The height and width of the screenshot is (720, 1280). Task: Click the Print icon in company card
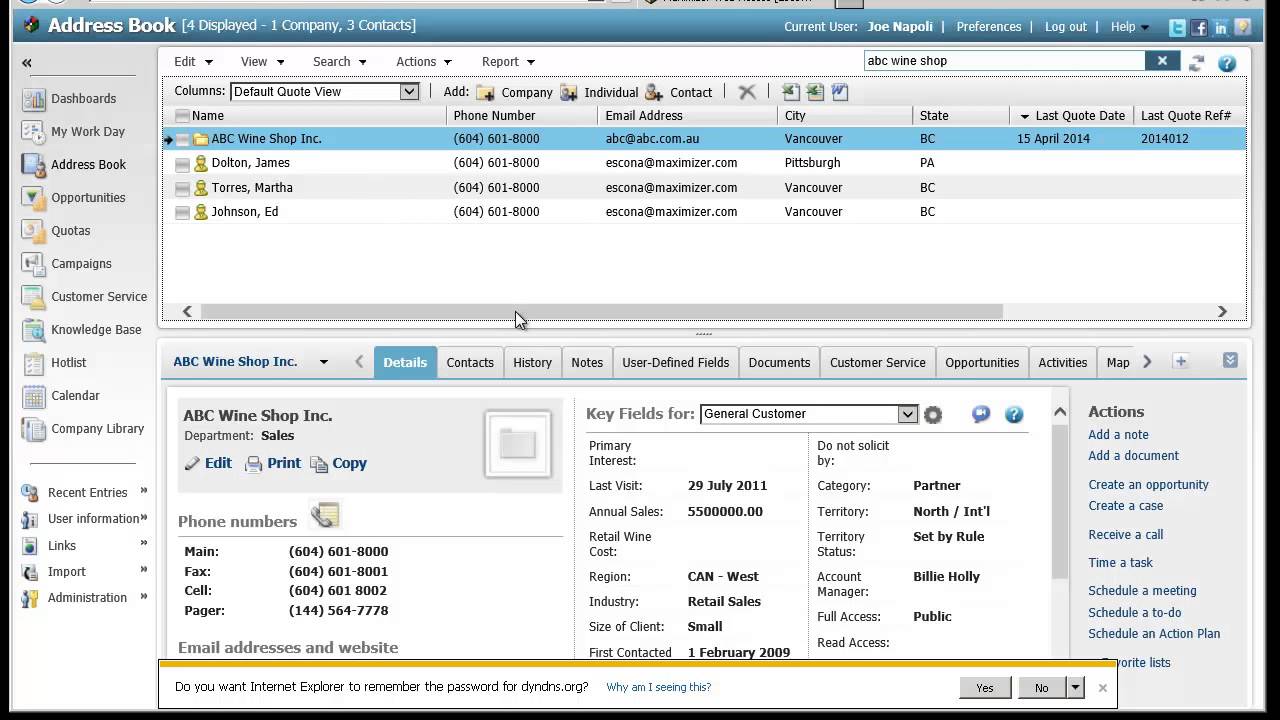tap(254, 464)
